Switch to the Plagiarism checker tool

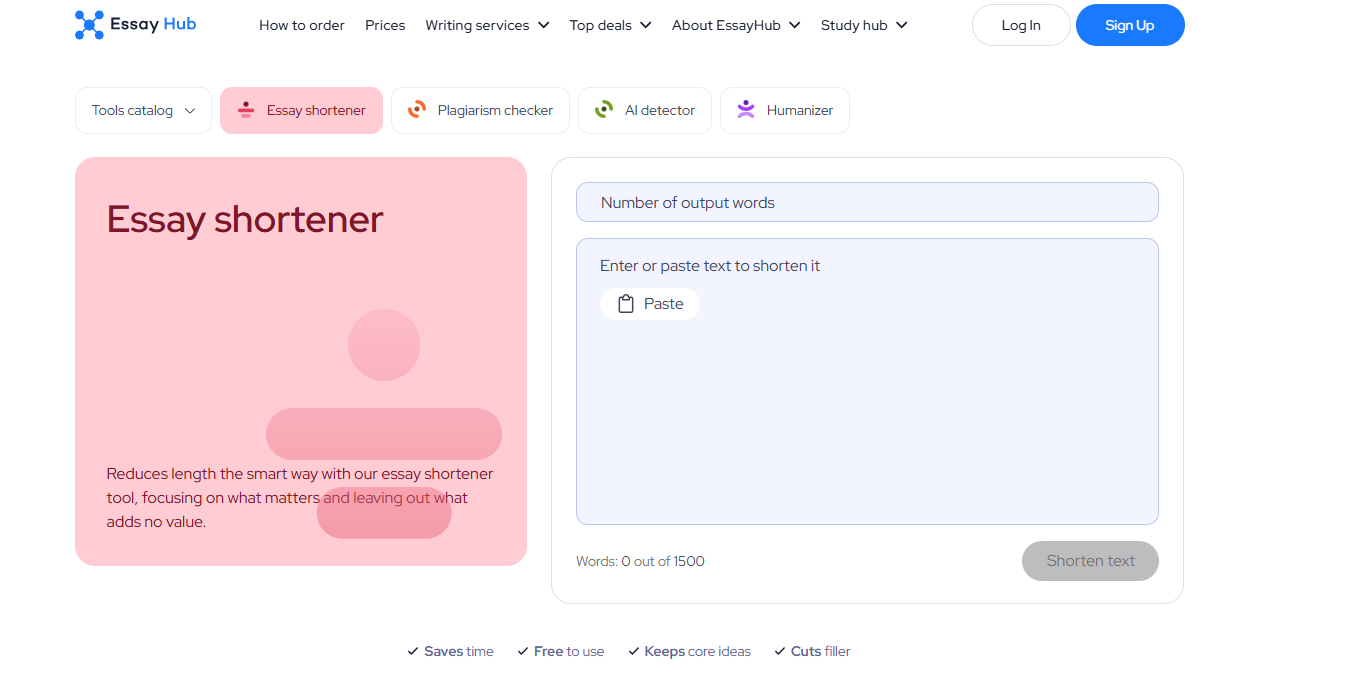tap(480, 110)
